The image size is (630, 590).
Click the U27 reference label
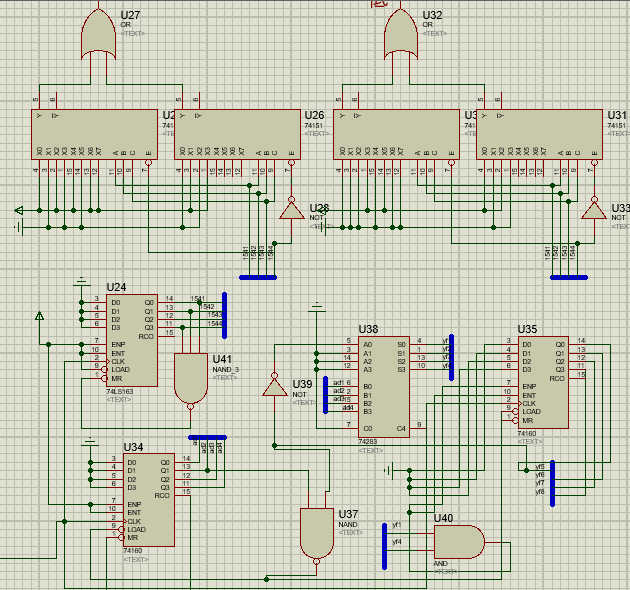131,15
